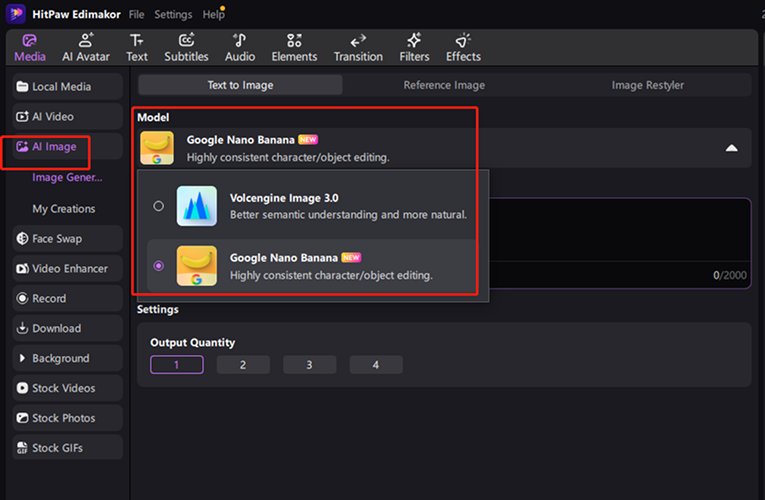The height and width of the screenshot is (500, 765).
Task: Select the Google Nano Banana radio button
Action: coord(158,266)
